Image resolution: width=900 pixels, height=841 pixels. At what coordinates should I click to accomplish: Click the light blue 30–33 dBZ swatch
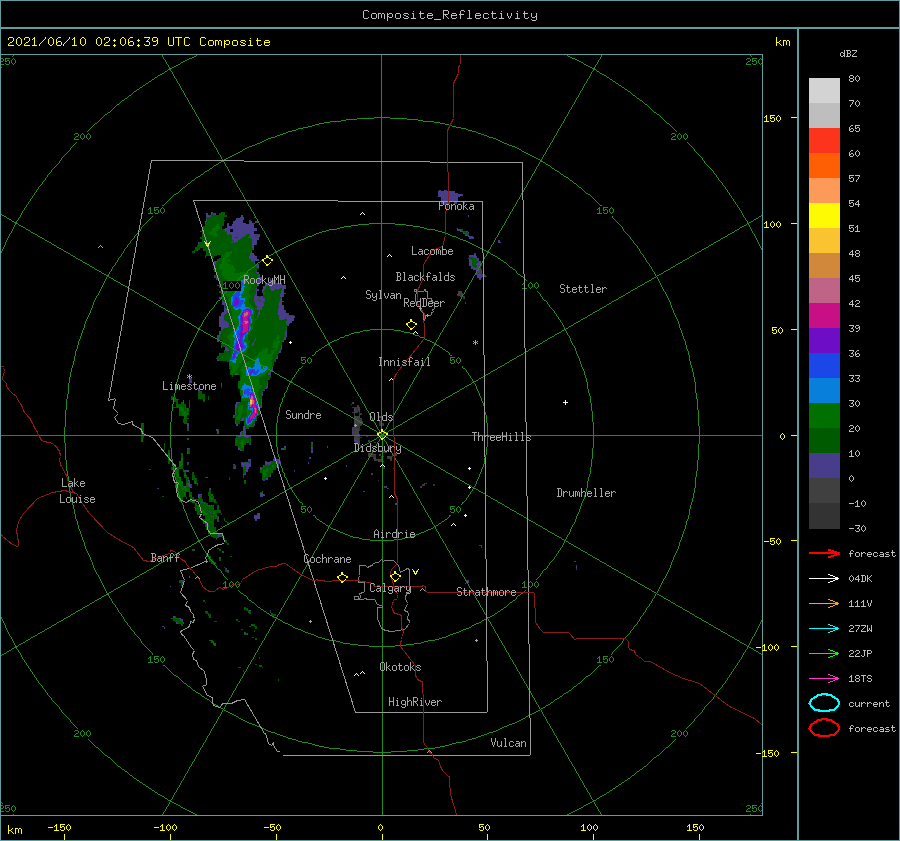pos(824,390)
